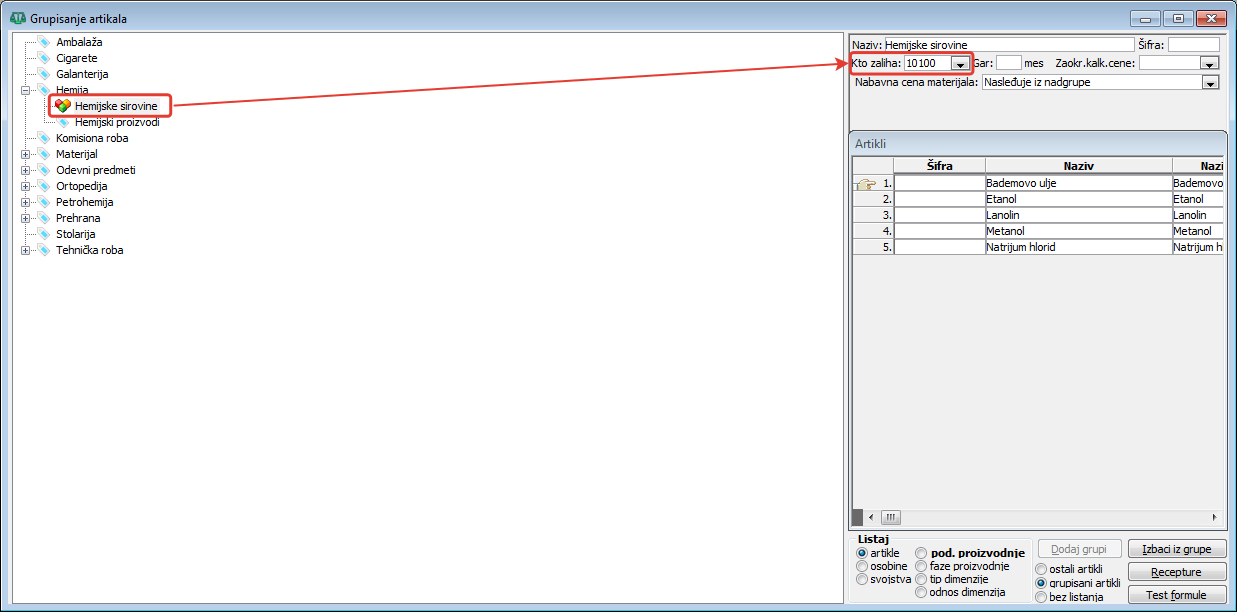This screenshot has height=612, width=1237.
Task: Open the Nabavna cena materijala dropdown
Action: pos(1210,83)
